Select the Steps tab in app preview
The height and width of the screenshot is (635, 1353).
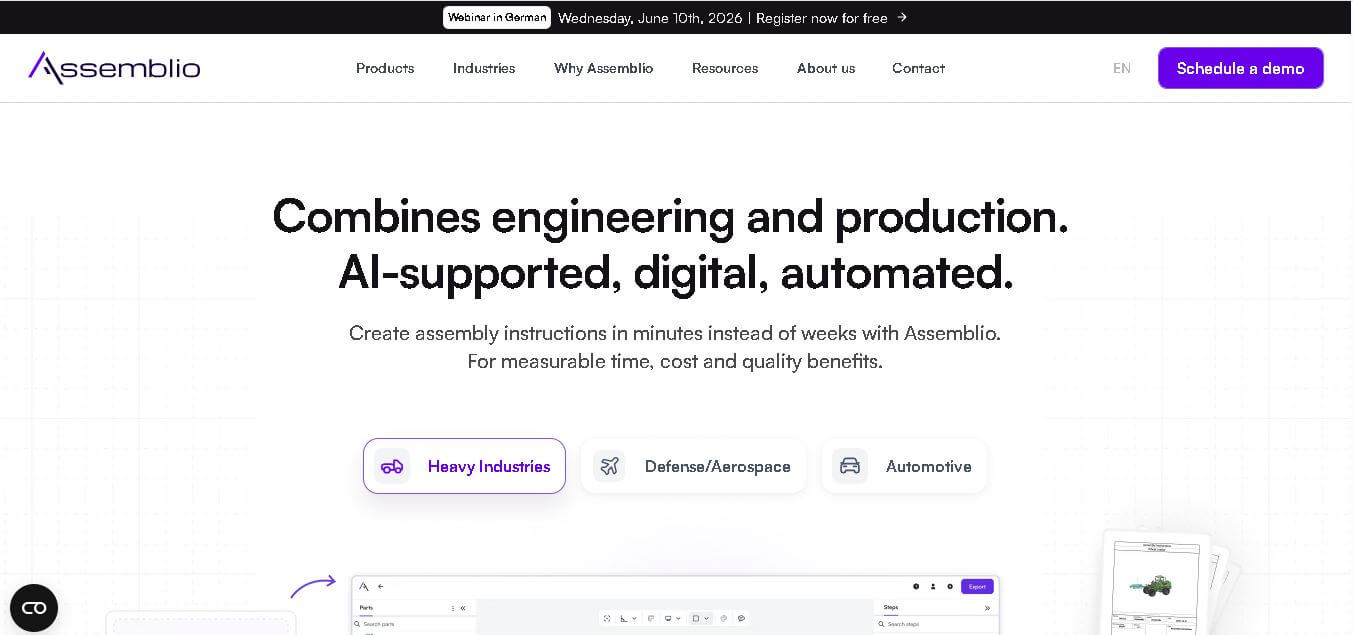pyautogui.click(x=890, y=607)
